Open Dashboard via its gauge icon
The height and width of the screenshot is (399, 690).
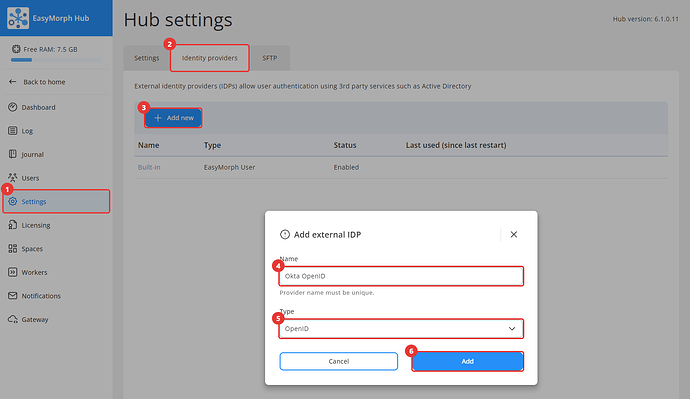pyautogui.click(x=13, y=107)
